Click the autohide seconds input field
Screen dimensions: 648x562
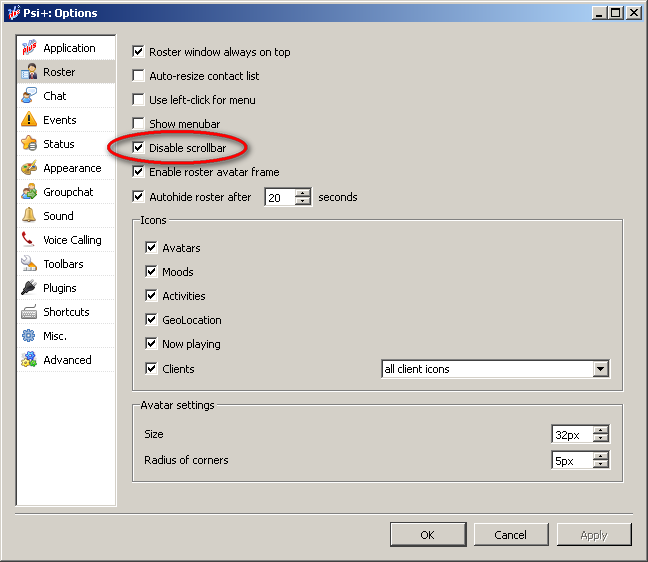coord(279,198)
